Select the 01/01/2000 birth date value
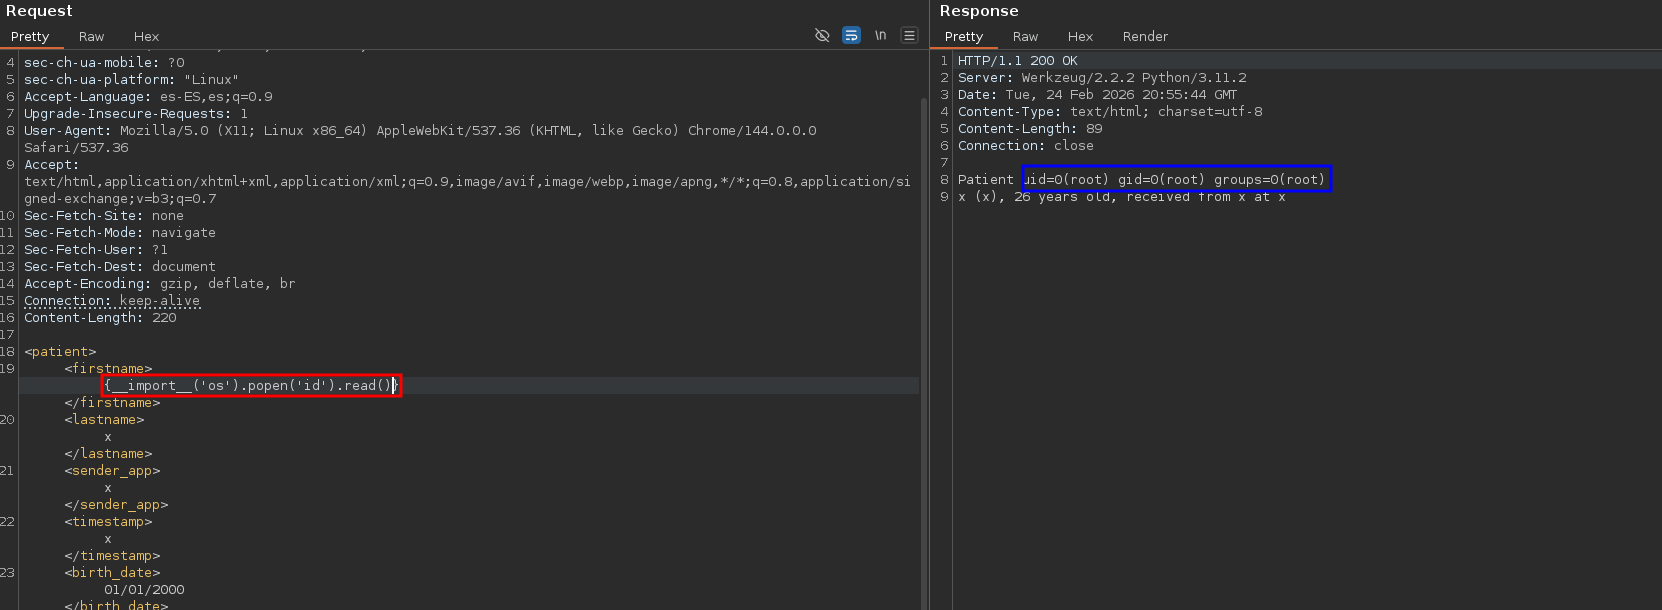 (144, 590)
